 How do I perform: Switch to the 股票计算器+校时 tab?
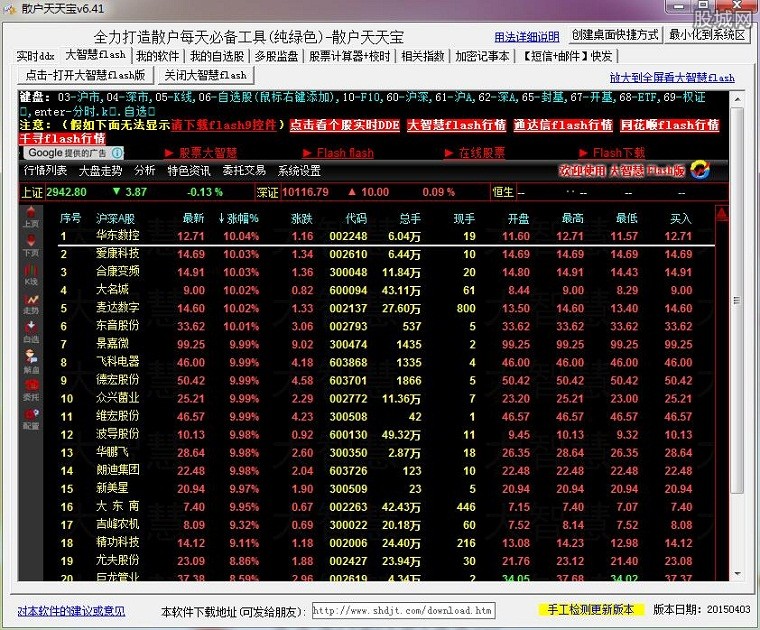pos(349,56)
